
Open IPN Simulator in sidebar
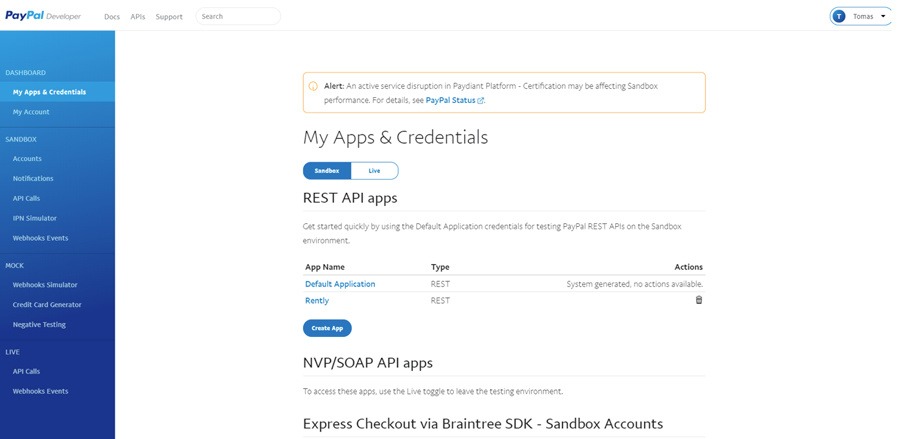click(34, 218)
